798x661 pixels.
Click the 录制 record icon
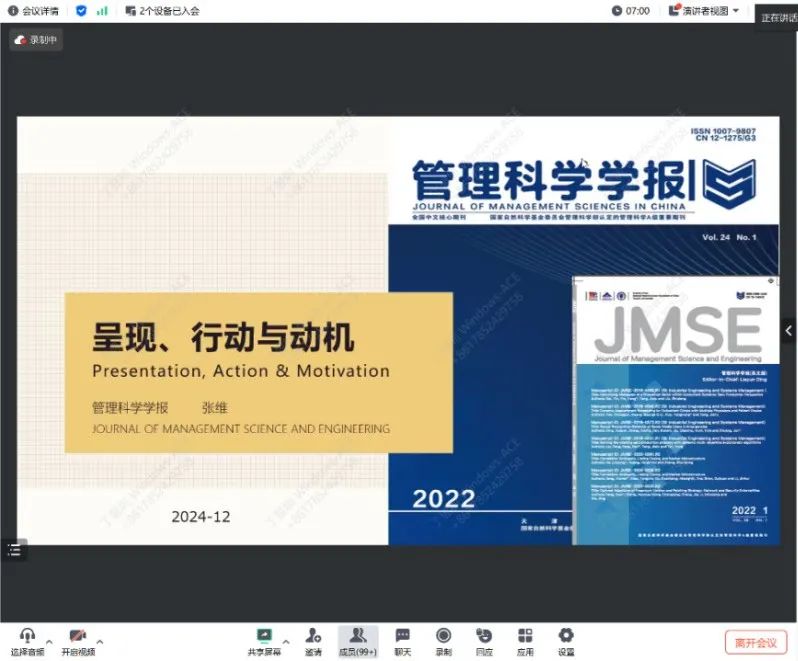(x=443, y=636)
